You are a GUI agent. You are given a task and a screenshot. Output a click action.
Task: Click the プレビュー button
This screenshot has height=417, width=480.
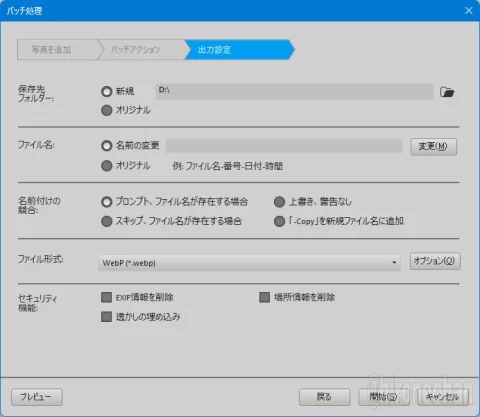click(x=37, y=397)
